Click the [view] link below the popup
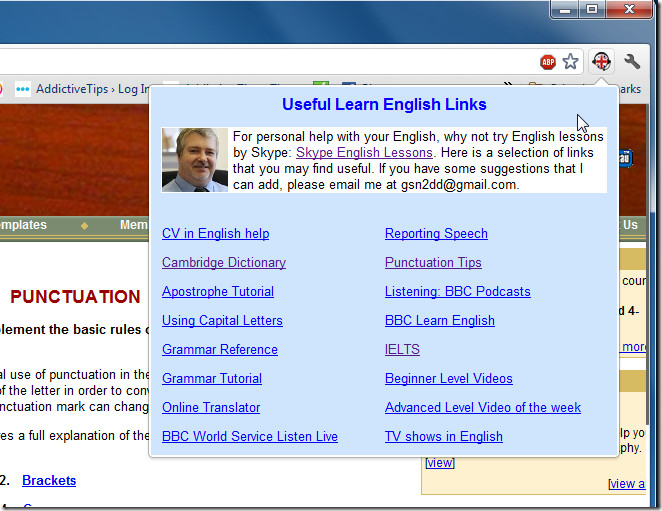Viewport: 662px width, 511px height. (x=440, y=463)
